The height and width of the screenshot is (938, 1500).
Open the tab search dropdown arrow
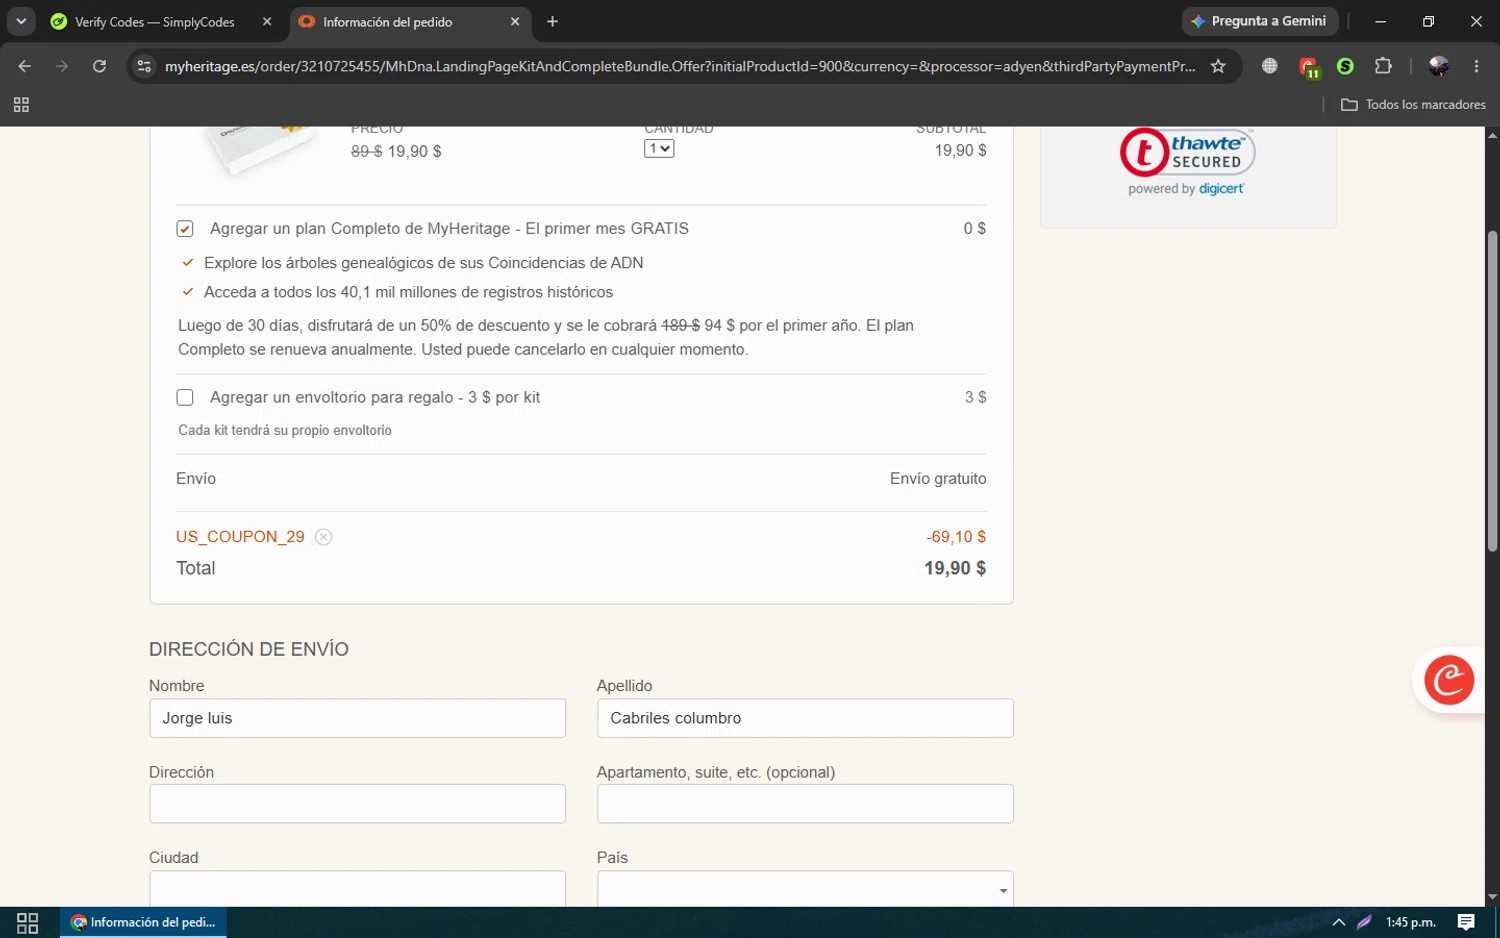(x=21, y=21)
